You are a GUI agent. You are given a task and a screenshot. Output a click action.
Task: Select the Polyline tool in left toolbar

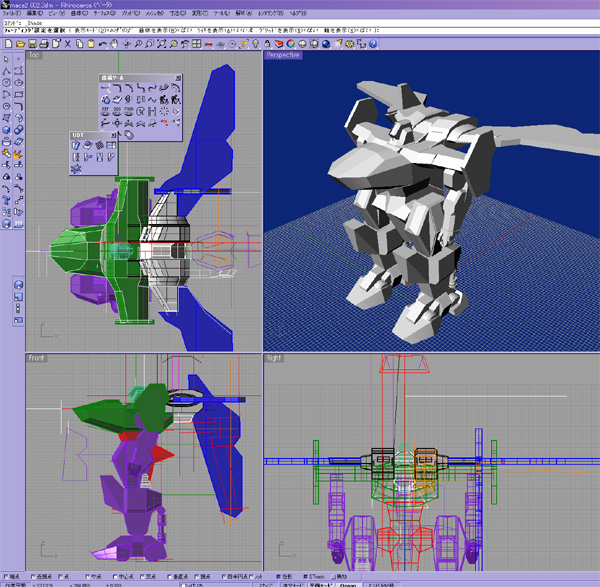tap(7, 71)
